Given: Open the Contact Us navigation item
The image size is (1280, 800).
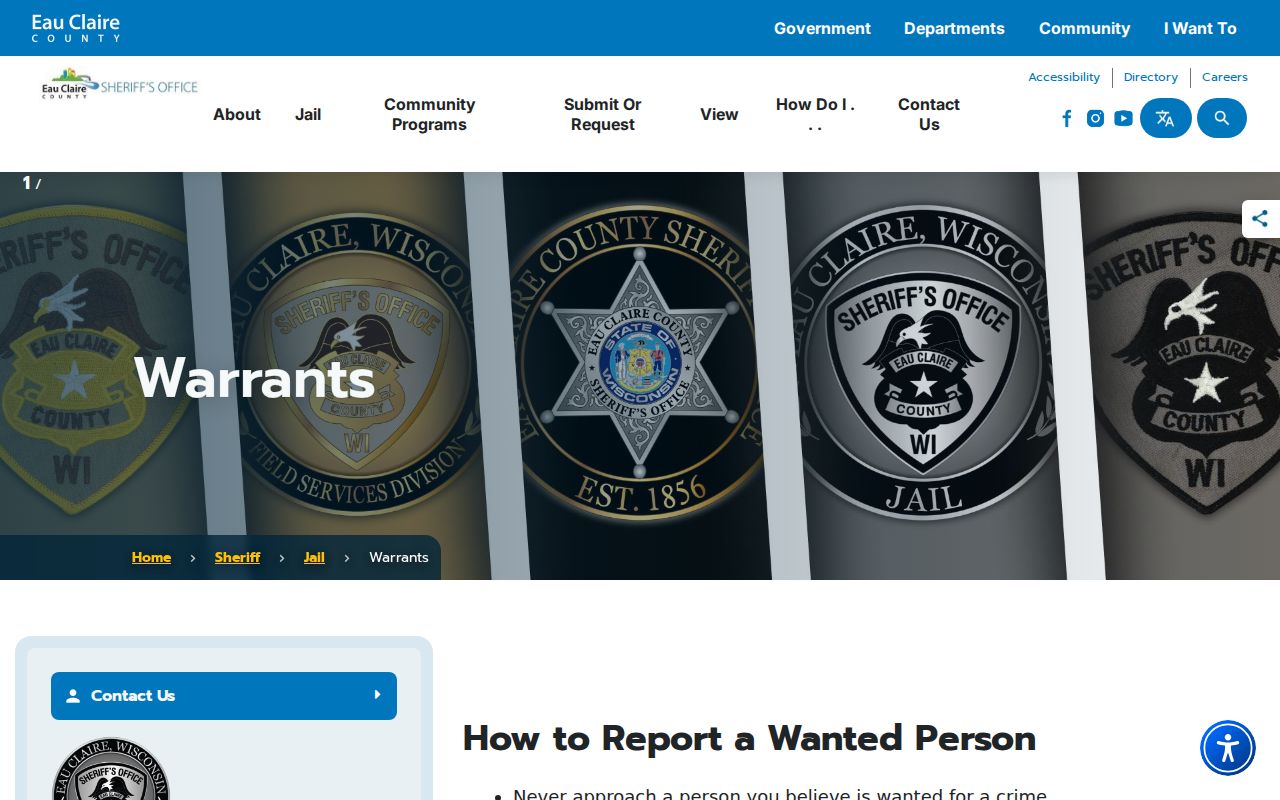Looking at the screenshot, I should click(929, 114).
